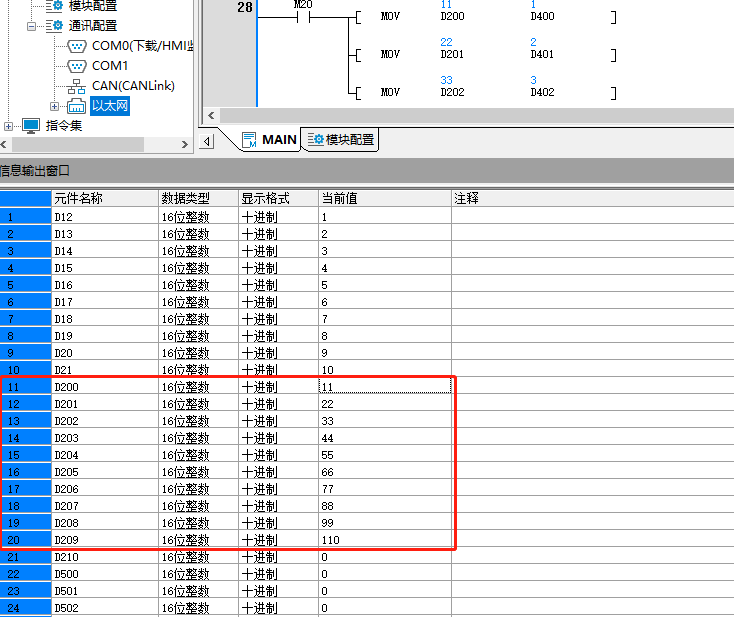This screenshot has width=734, height=617.
Task: Select COM0(下载/HMI) tree item
Action: 143,46
